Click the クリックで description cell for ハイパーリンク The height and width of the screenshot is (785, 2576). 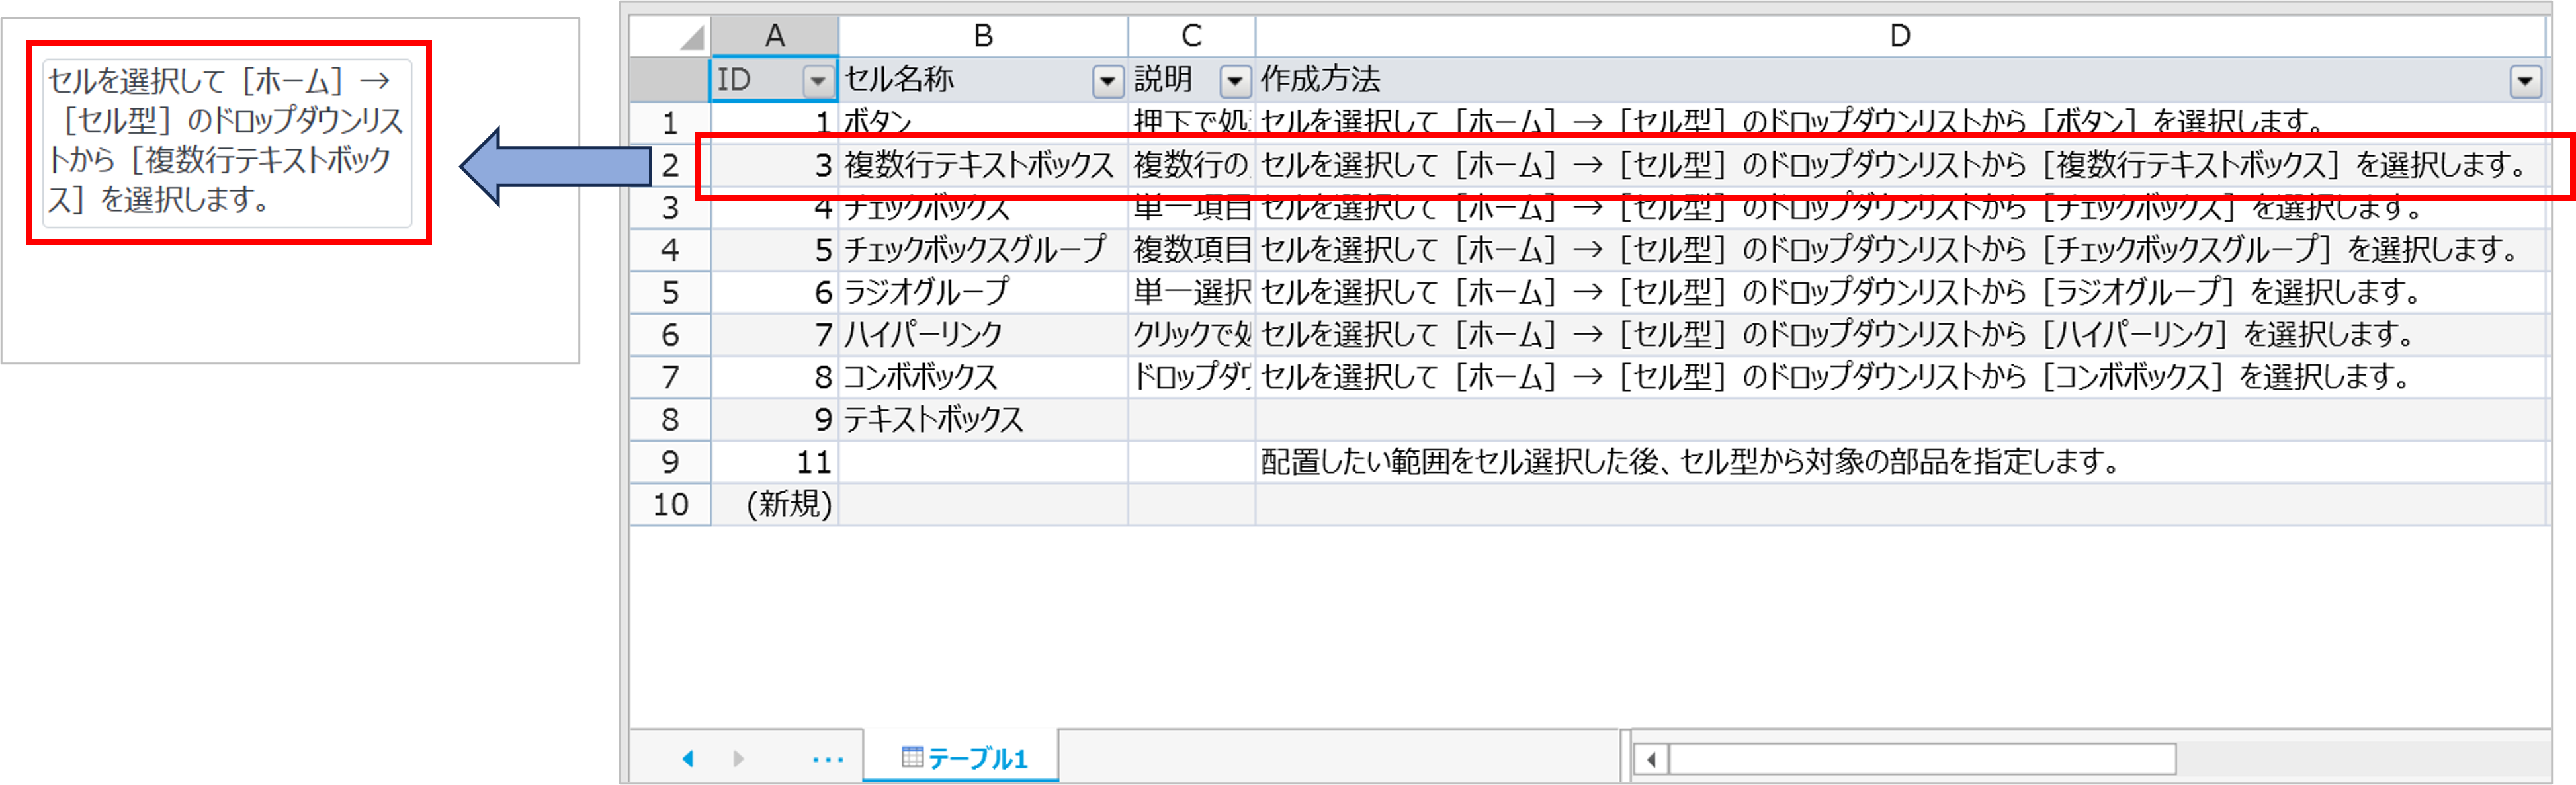[x=1191, y=335]
